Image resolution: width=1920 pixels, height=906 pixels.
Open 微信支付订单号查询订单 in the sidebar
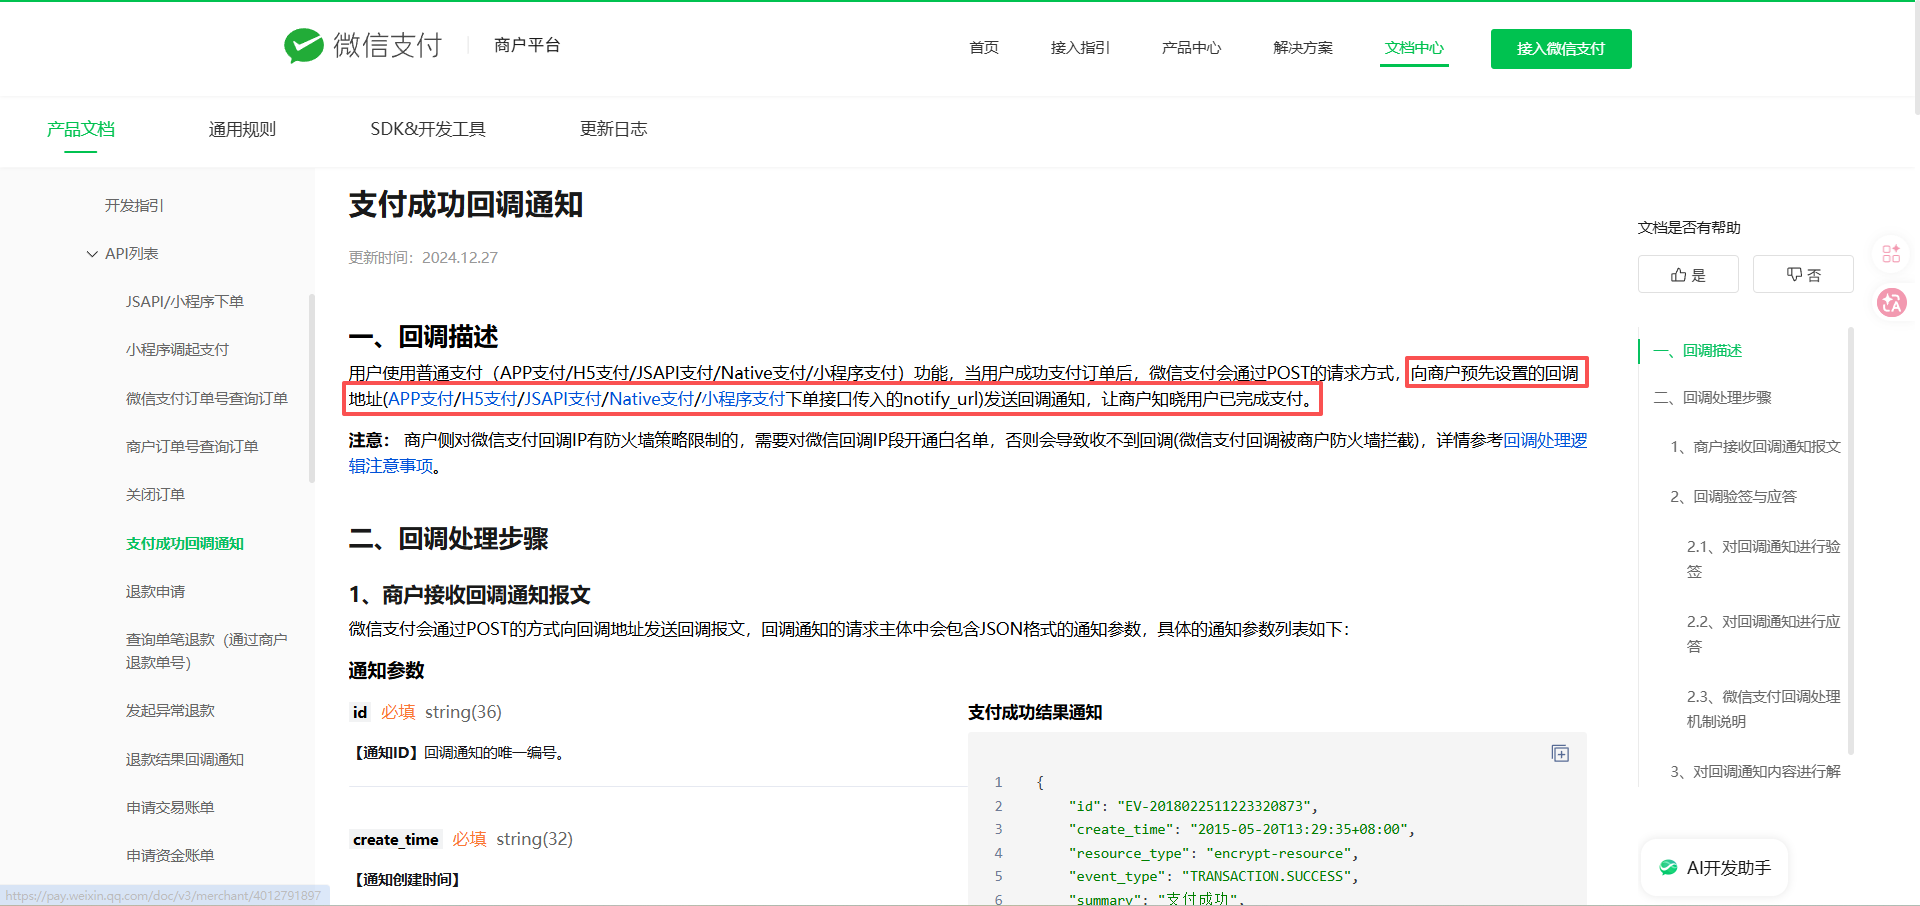[207, 398]
